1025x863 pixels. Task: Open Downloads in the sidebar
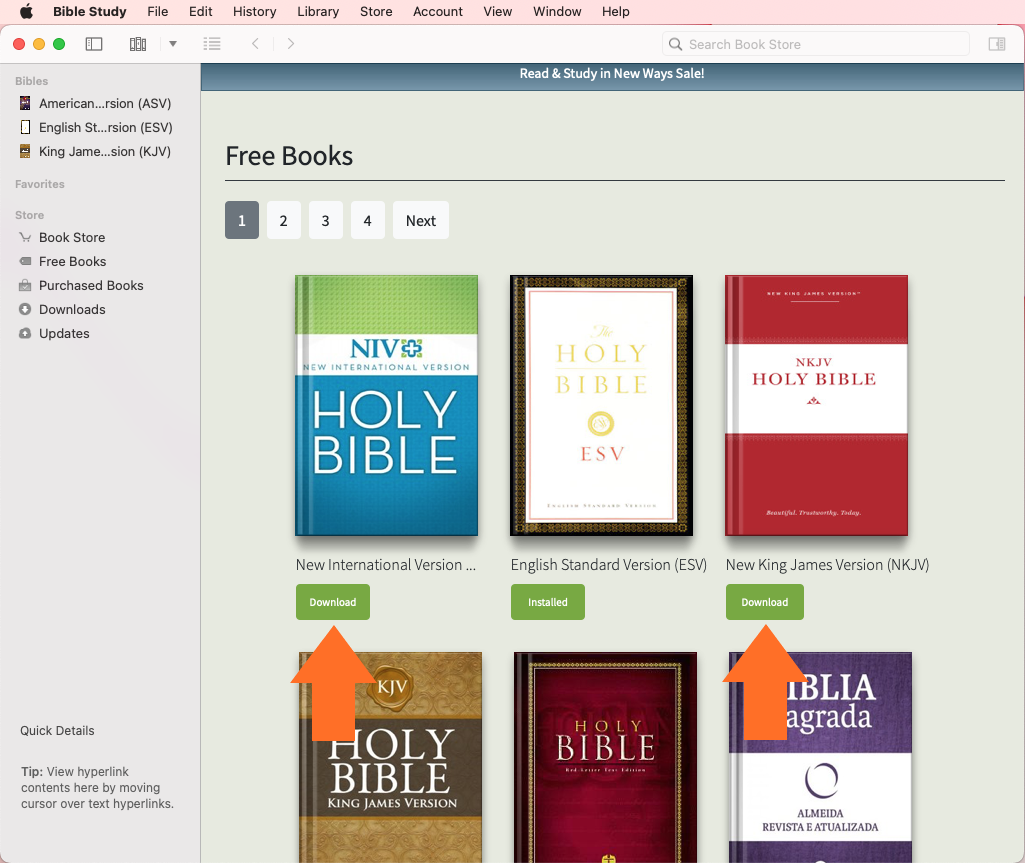(72, 309)
